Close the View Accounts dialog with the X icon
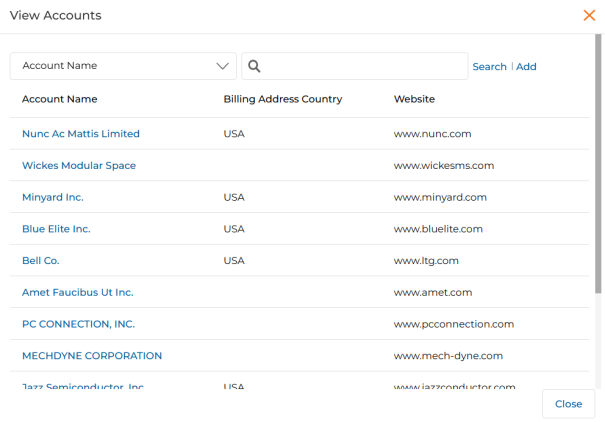Screen dimensions: 605x422 [x=589, y=15]
